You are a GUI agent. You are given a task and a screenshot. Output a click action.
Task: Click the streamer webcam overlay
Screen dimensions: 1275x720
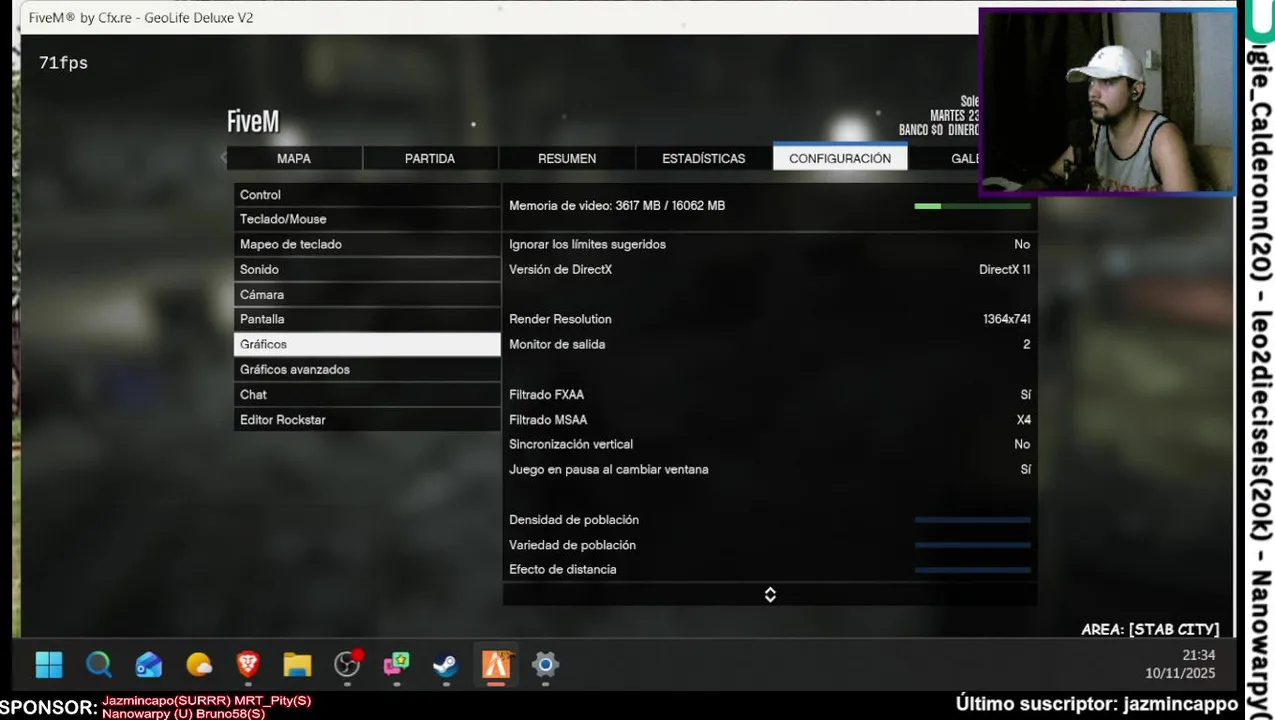click(x=1107, y=101)
